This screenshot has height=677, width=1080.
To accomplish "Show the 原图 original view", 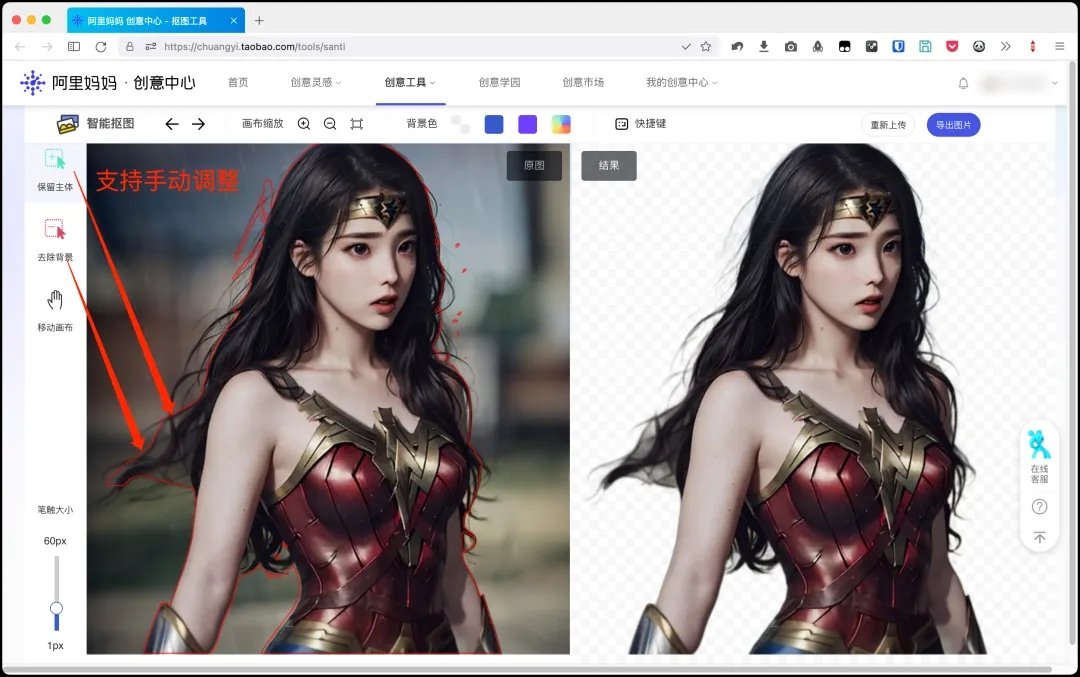I will [534, 166].
